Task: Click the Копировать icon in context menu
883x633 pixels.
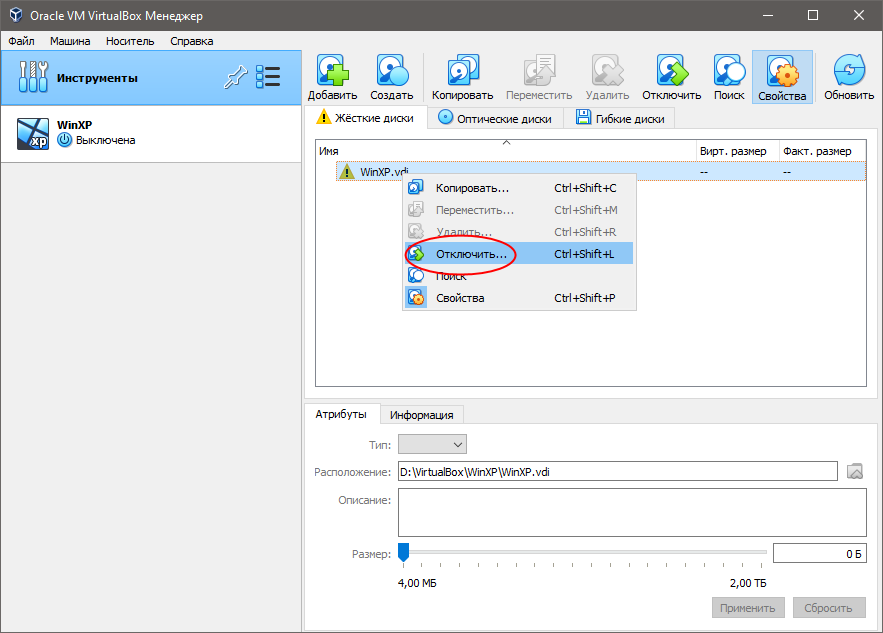Action: 416,188
